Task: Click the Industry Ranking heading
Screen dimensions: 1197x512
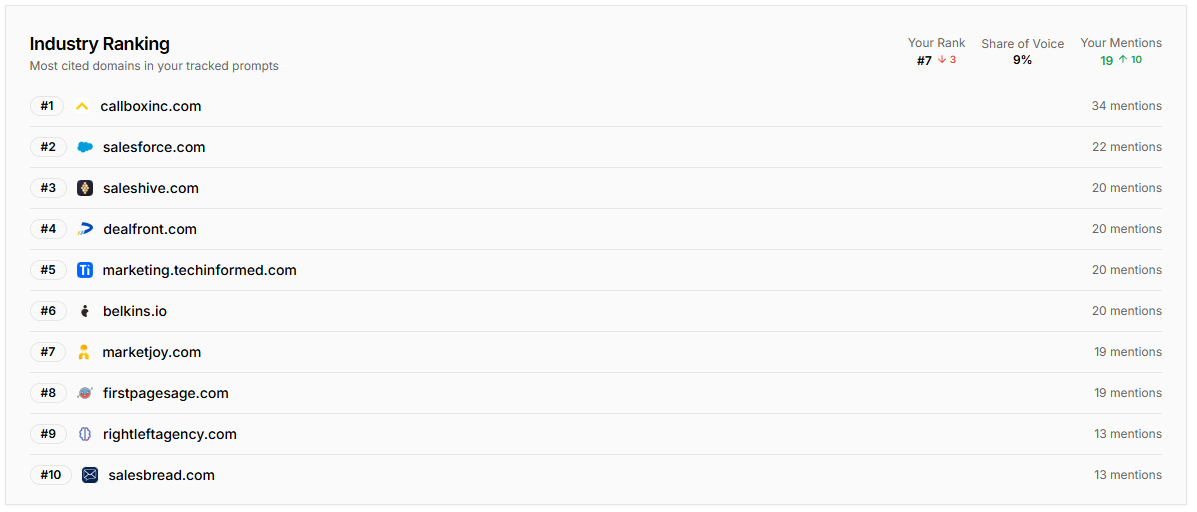Action: click(99, 44)
